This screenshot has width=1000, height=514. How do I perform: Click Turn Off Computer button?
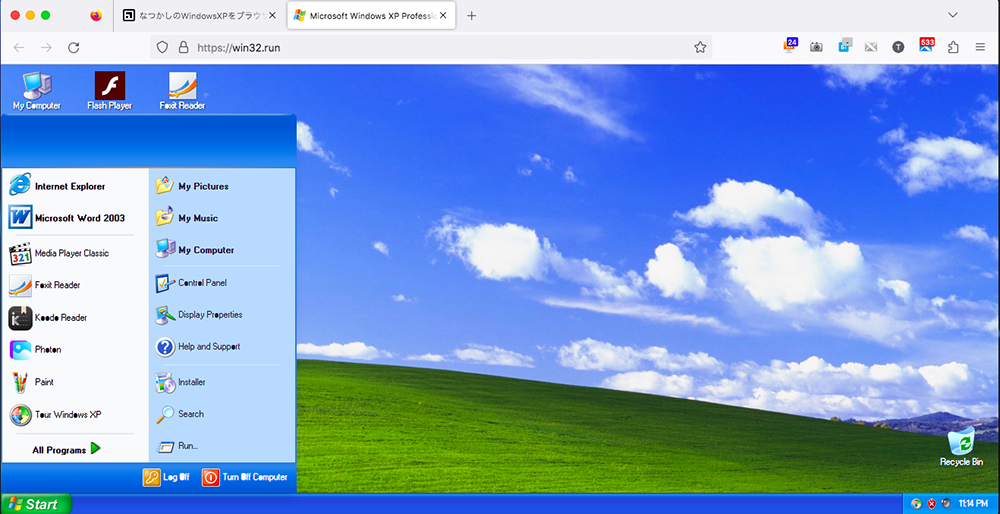pyautogui.click(x=245, y=477)
